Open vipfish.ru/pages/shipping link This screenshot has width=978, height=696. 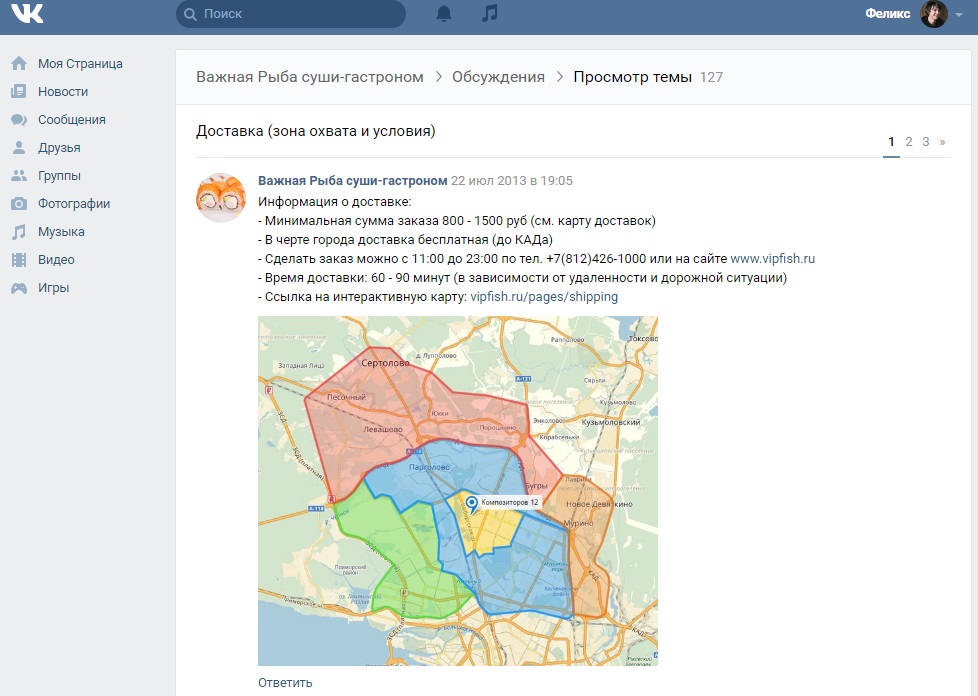click(x=544, y=297)
